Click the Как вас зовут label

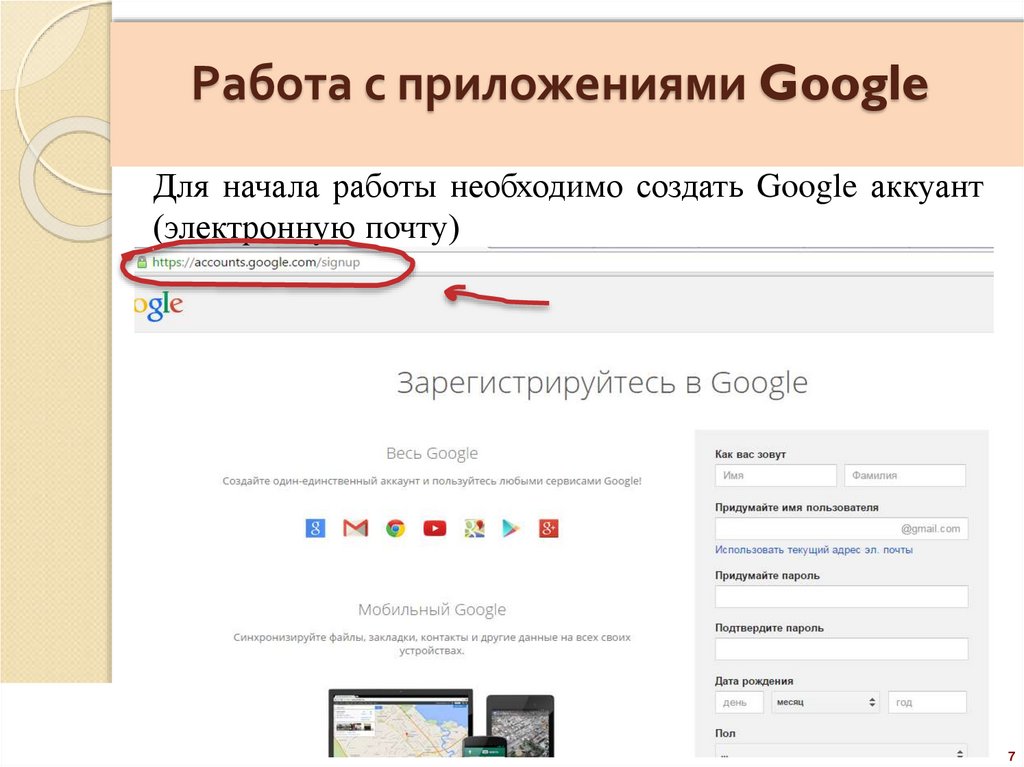(750, 454)
